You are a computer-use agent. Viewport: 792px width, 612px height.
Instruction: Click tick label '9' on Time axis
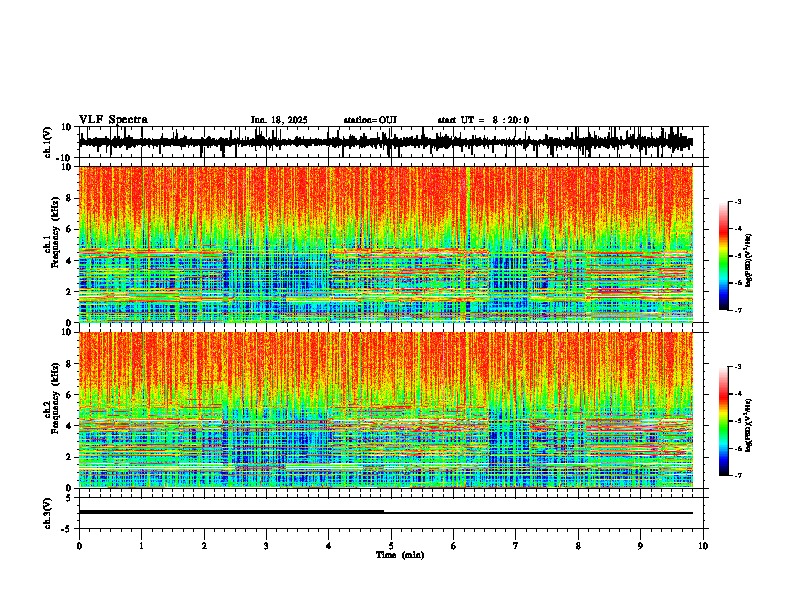point(640,546)
